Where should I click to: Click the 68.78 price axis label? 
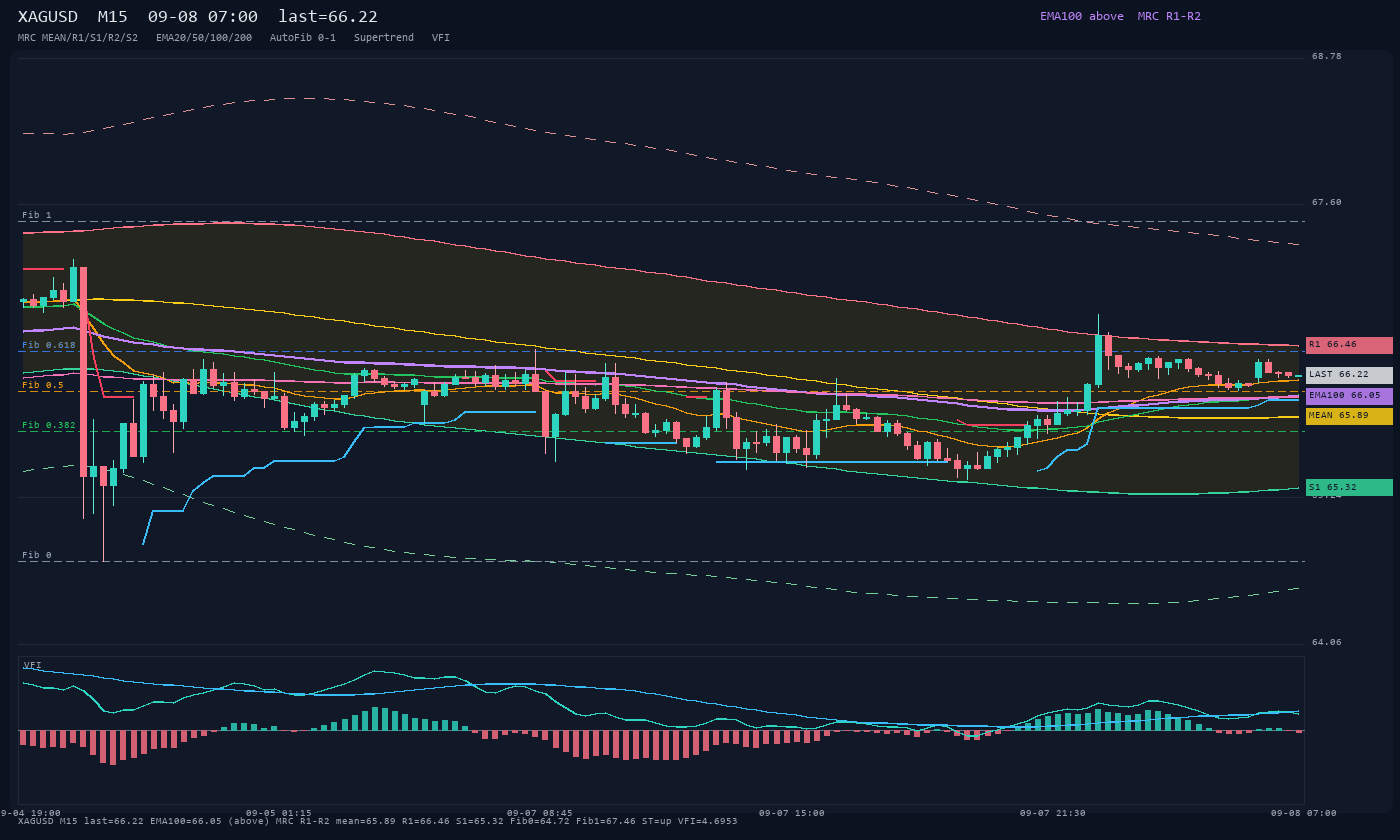1327,56
